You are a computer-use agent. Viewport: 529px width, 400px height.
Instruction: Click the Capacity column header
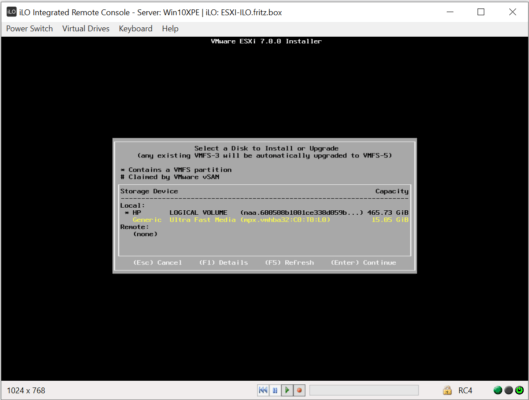click(x=392, y=191)
